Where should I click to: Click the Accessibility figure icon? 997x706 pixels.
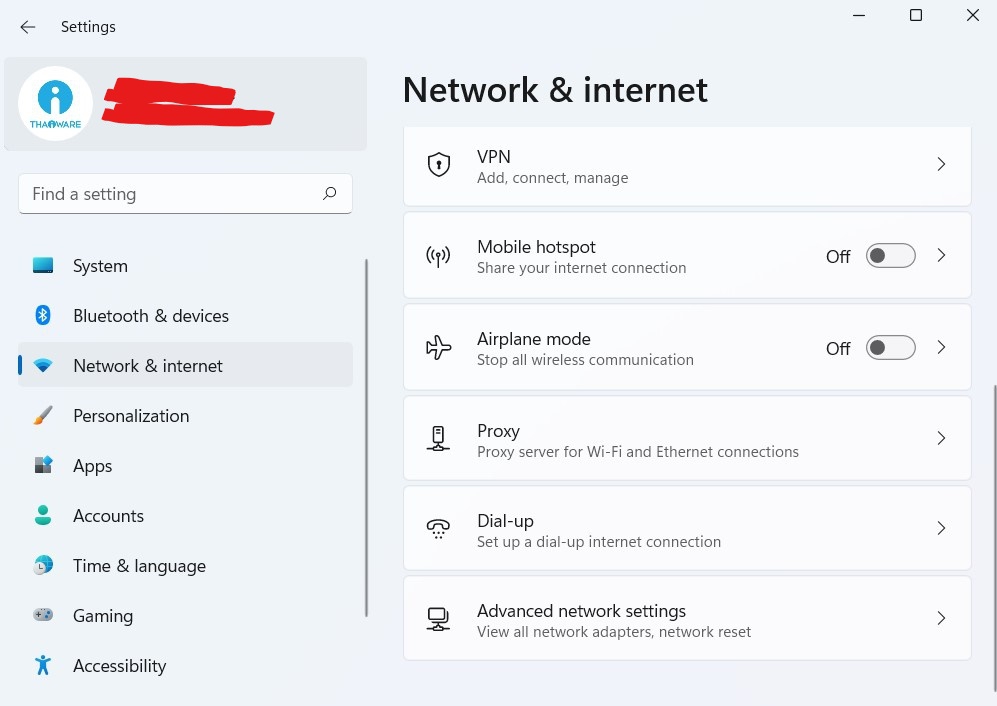(43, 666)
